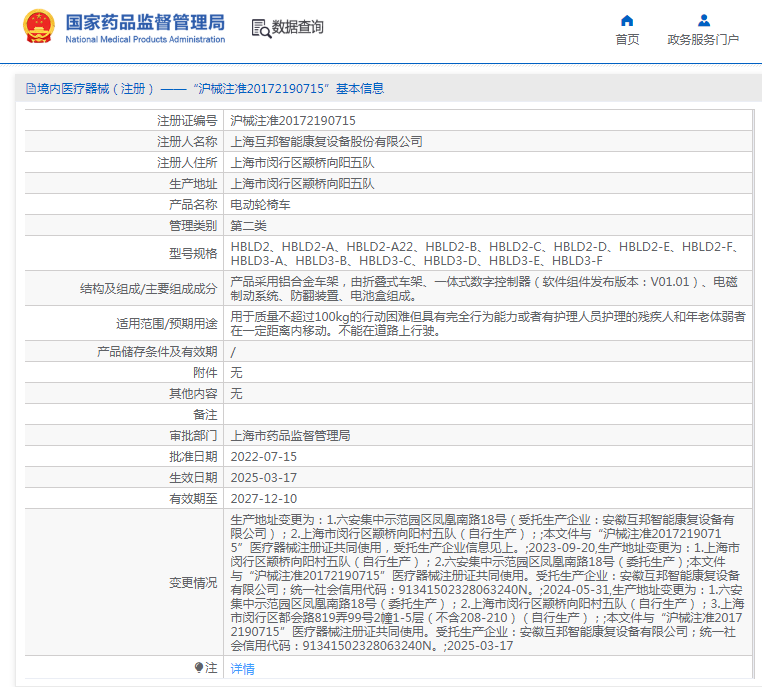Click the 首页 home icon
Viewport: 762px width, 687px height.
(x=627, y=20)
